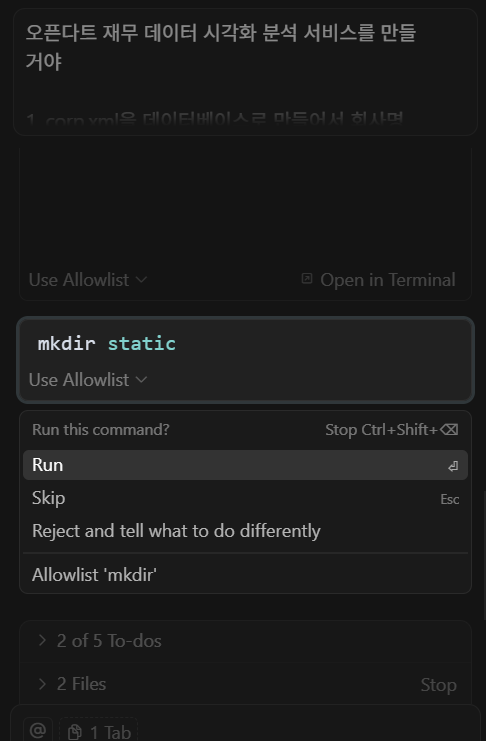Click the backspace icon in the Stop shortcut
486x741 pixels.
point(449,430)
